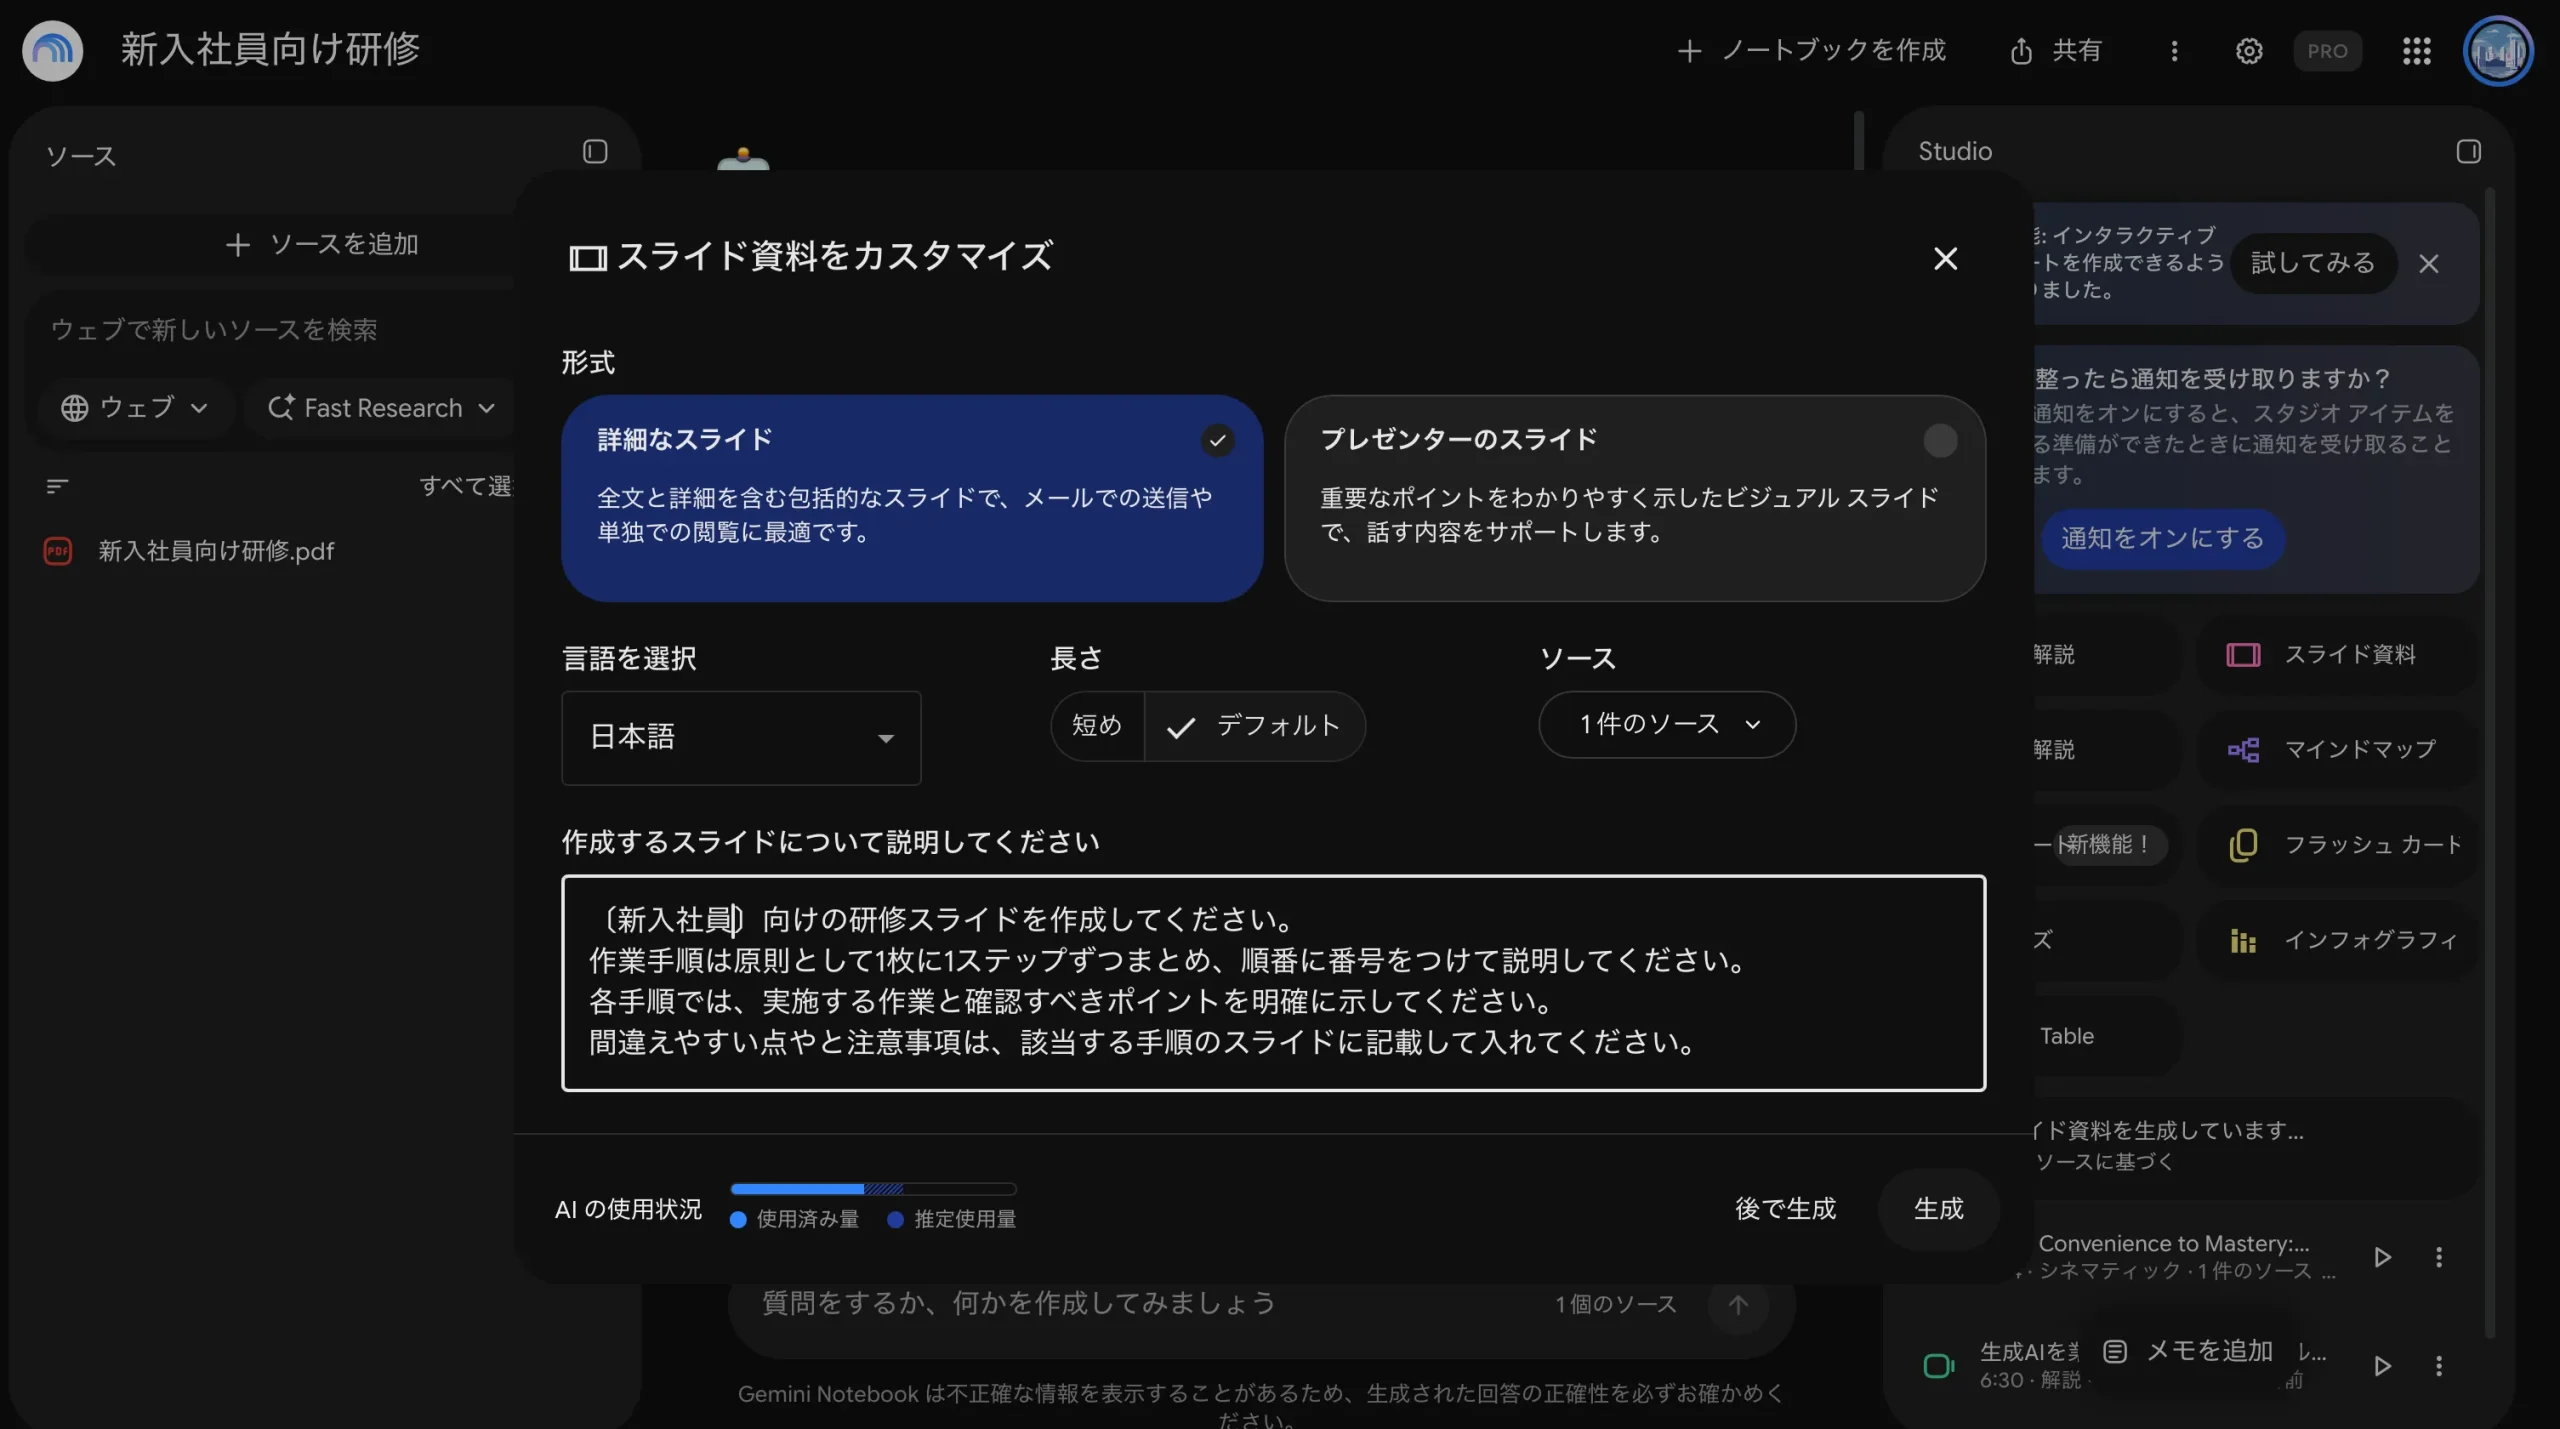Viewport: 2560px width, 1429px height.
Task: Click the ソースを追加 button
Action: [322, 245]
